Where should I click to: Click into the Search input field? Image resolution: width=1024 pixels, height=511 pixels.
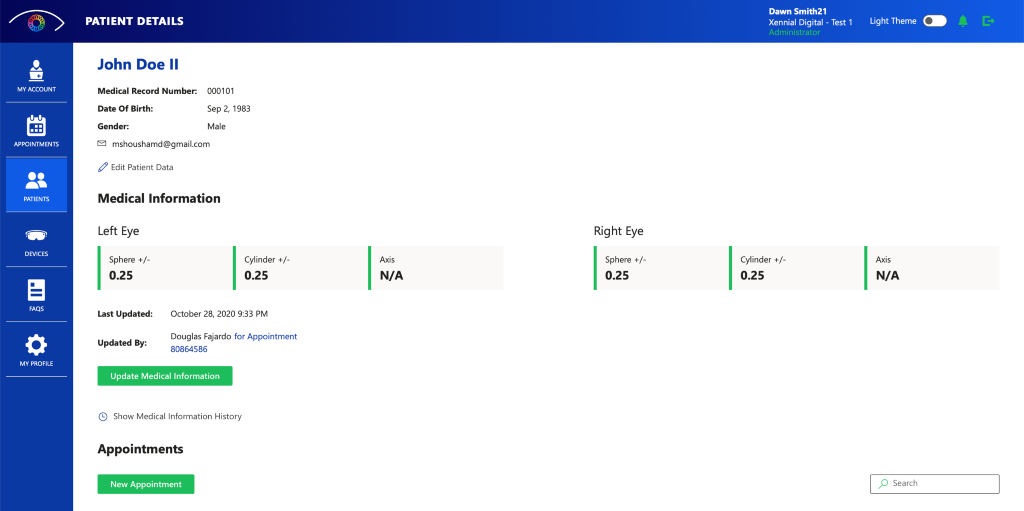(x=935, y=484)
